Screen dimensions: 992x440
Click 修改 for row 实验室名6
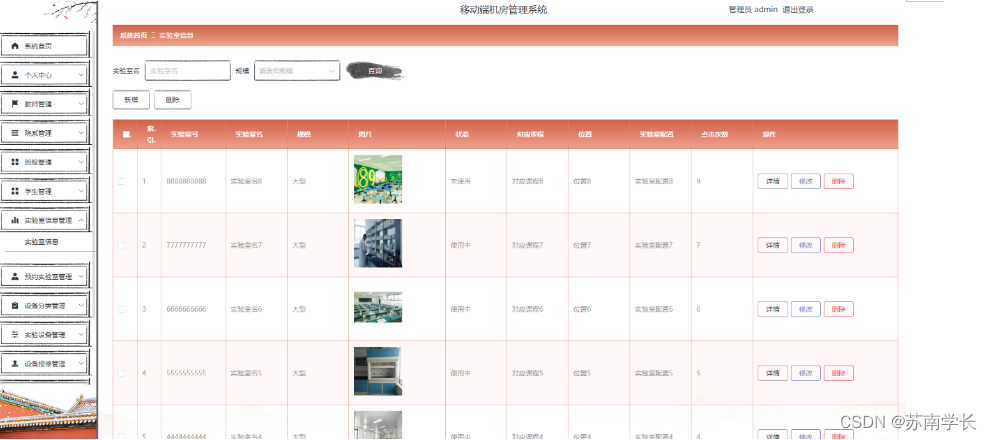(x=805, y=309)
